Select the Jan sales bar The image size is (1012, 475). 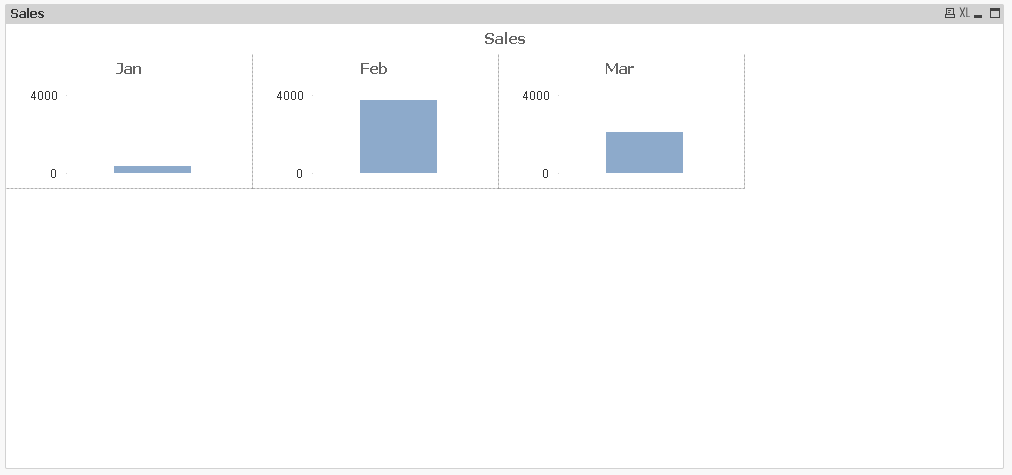(152, 169)
